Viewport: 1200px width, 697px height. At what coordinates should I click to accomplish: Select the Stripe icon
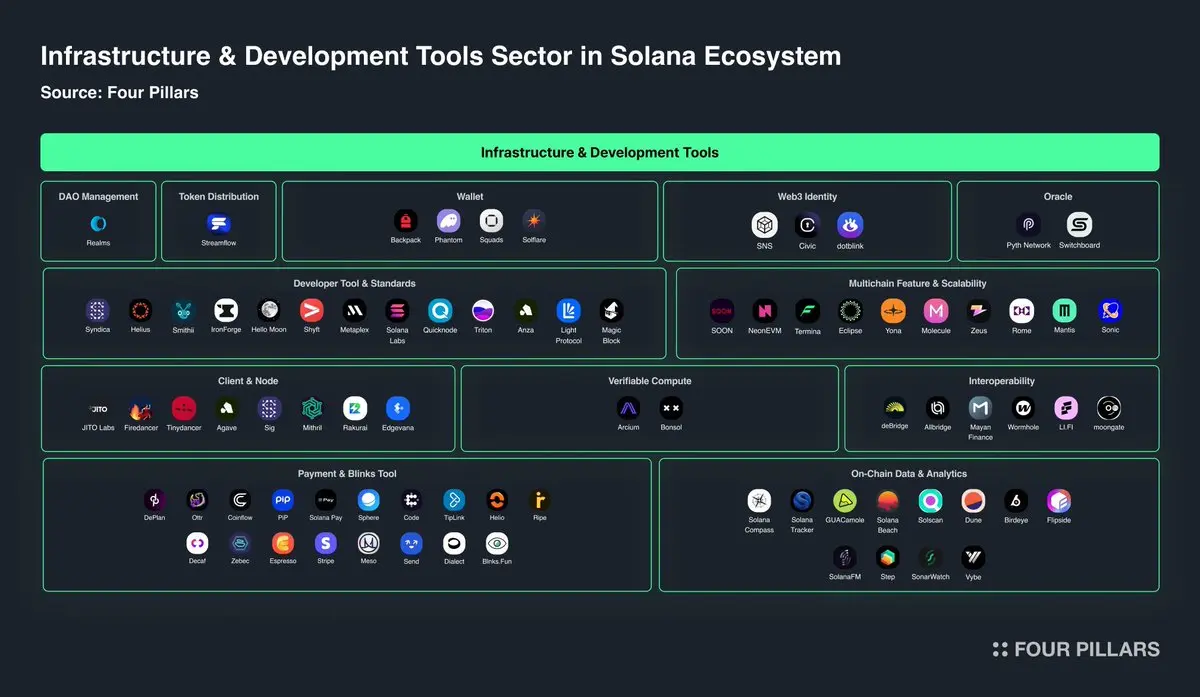click(x=325, y=543)
